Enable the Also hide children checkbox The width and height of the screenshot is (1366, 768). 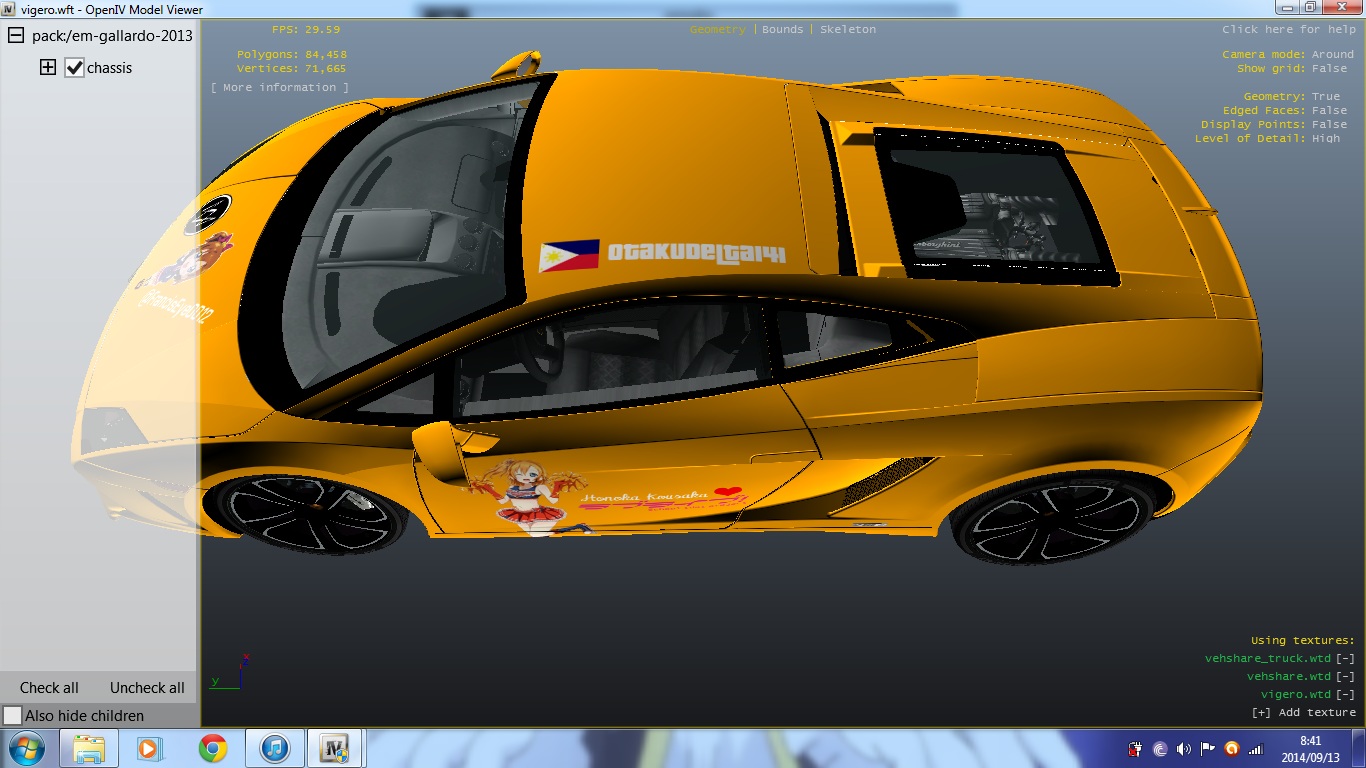12,716
